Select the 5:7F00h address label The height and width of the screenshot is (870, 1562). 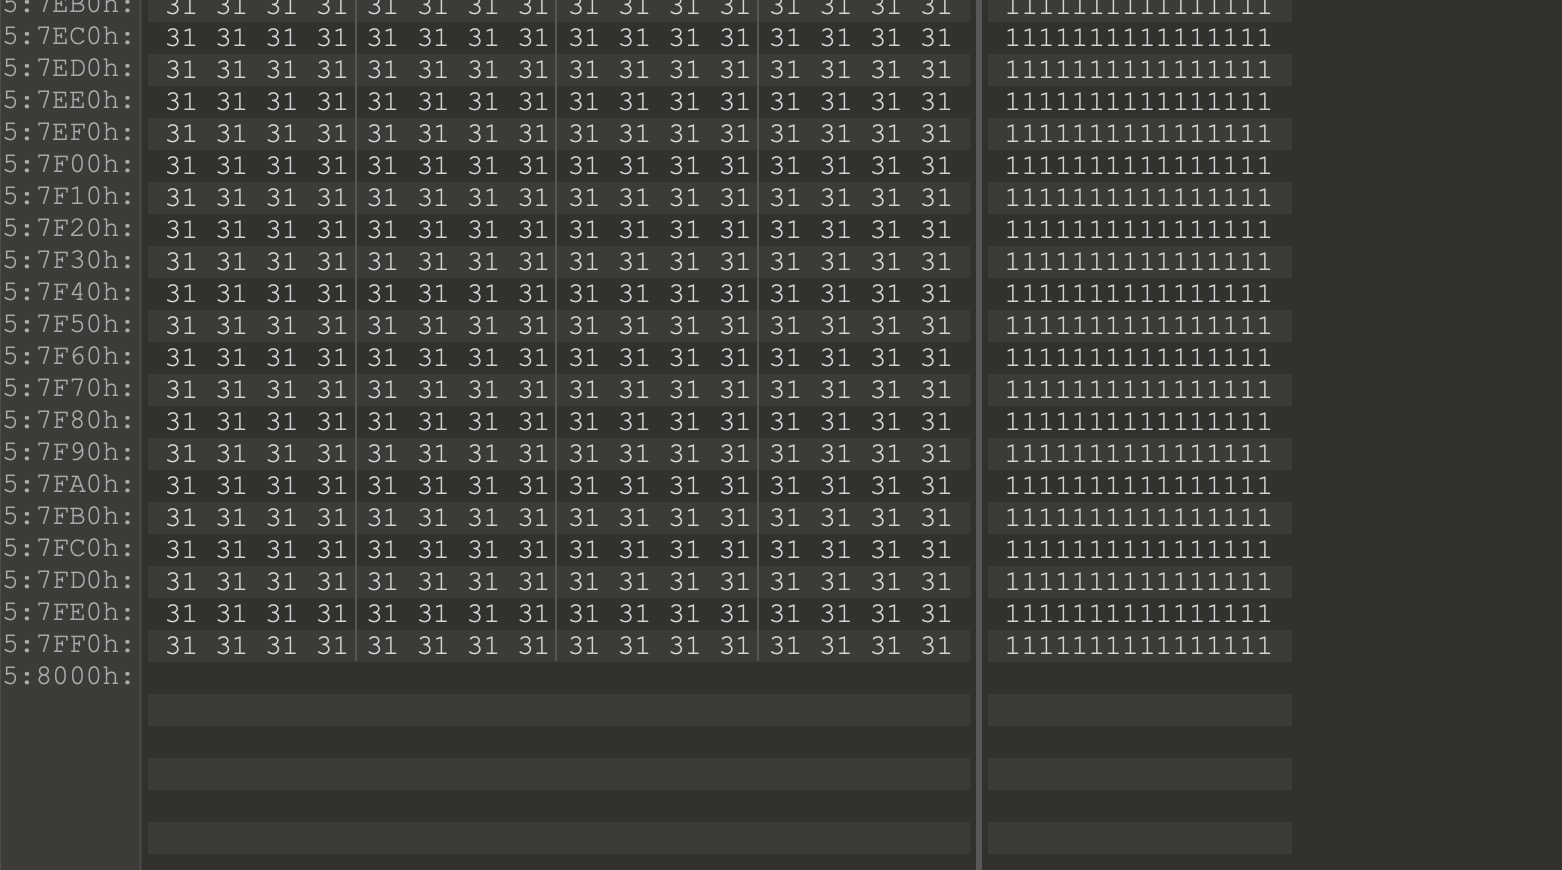(x=69, y=165)
